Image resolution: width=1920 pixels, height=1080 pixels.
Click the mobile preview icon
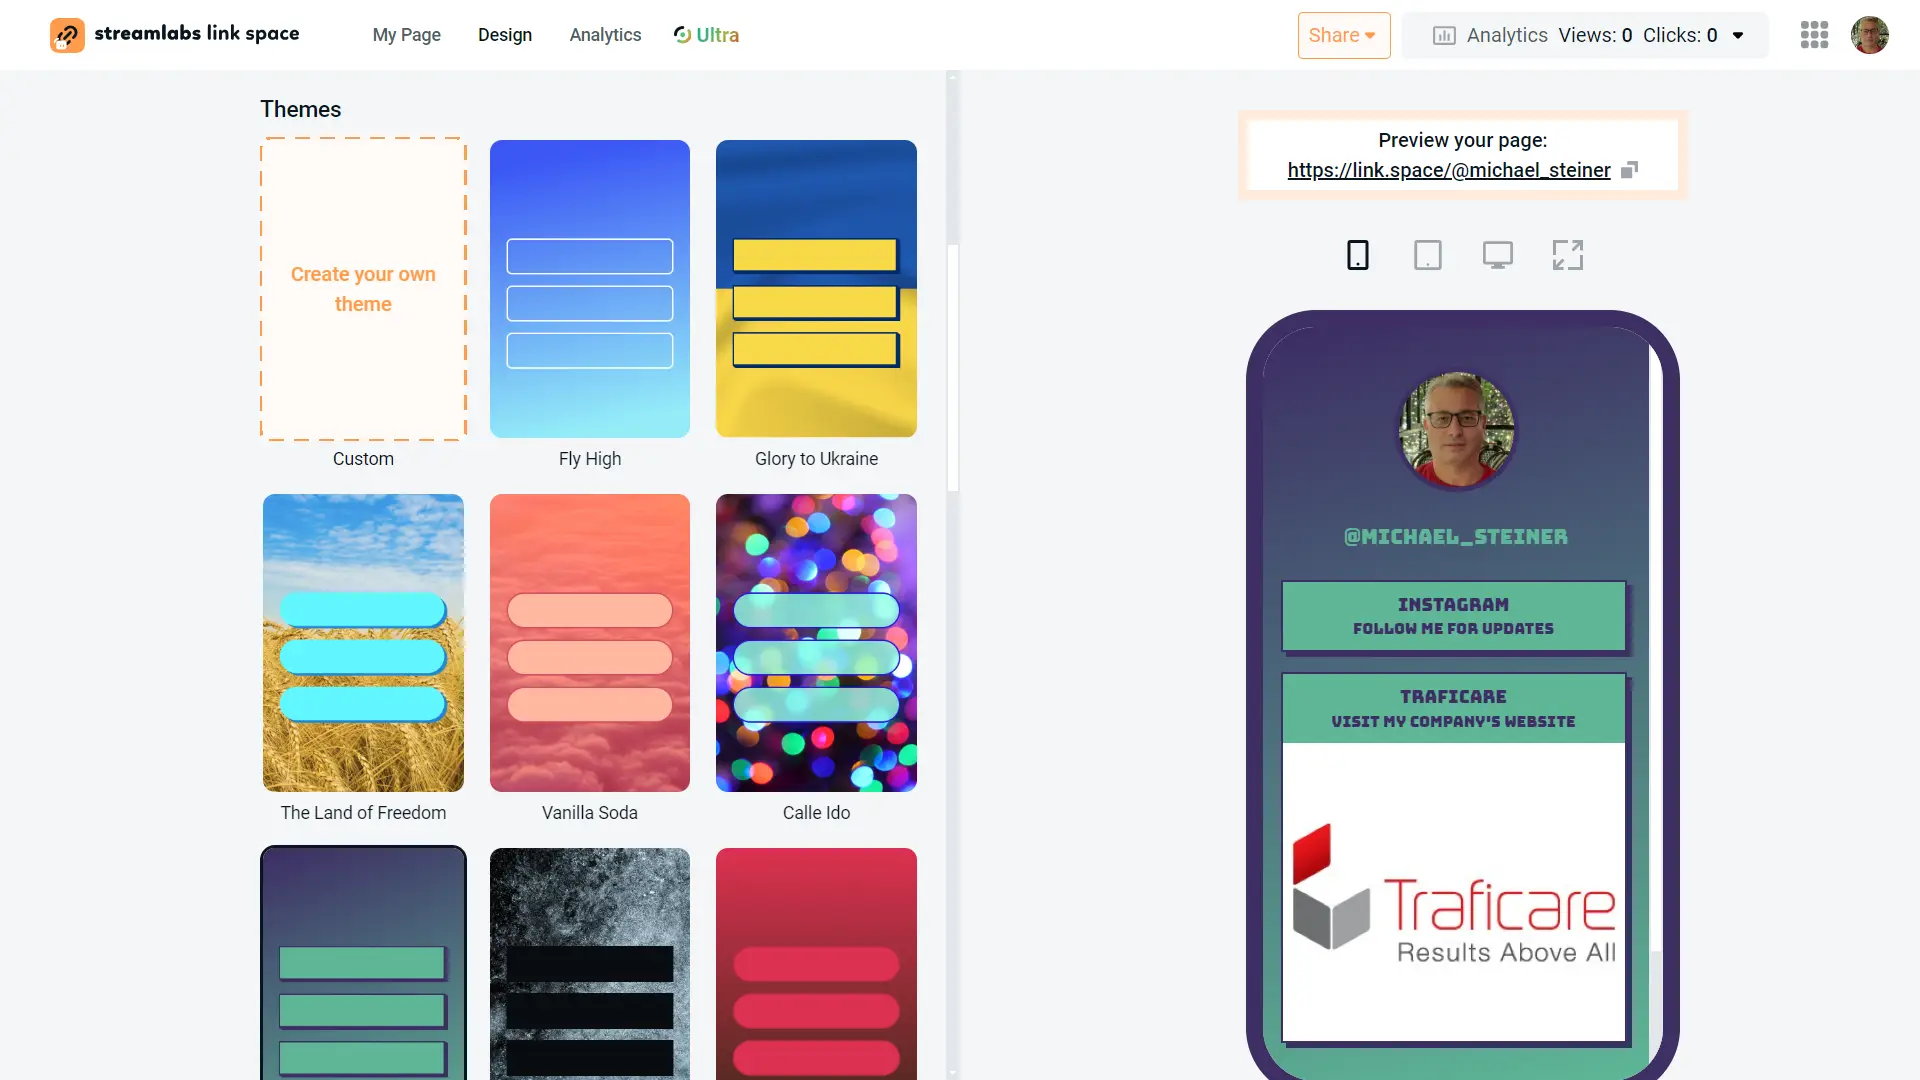(1357, 255)
